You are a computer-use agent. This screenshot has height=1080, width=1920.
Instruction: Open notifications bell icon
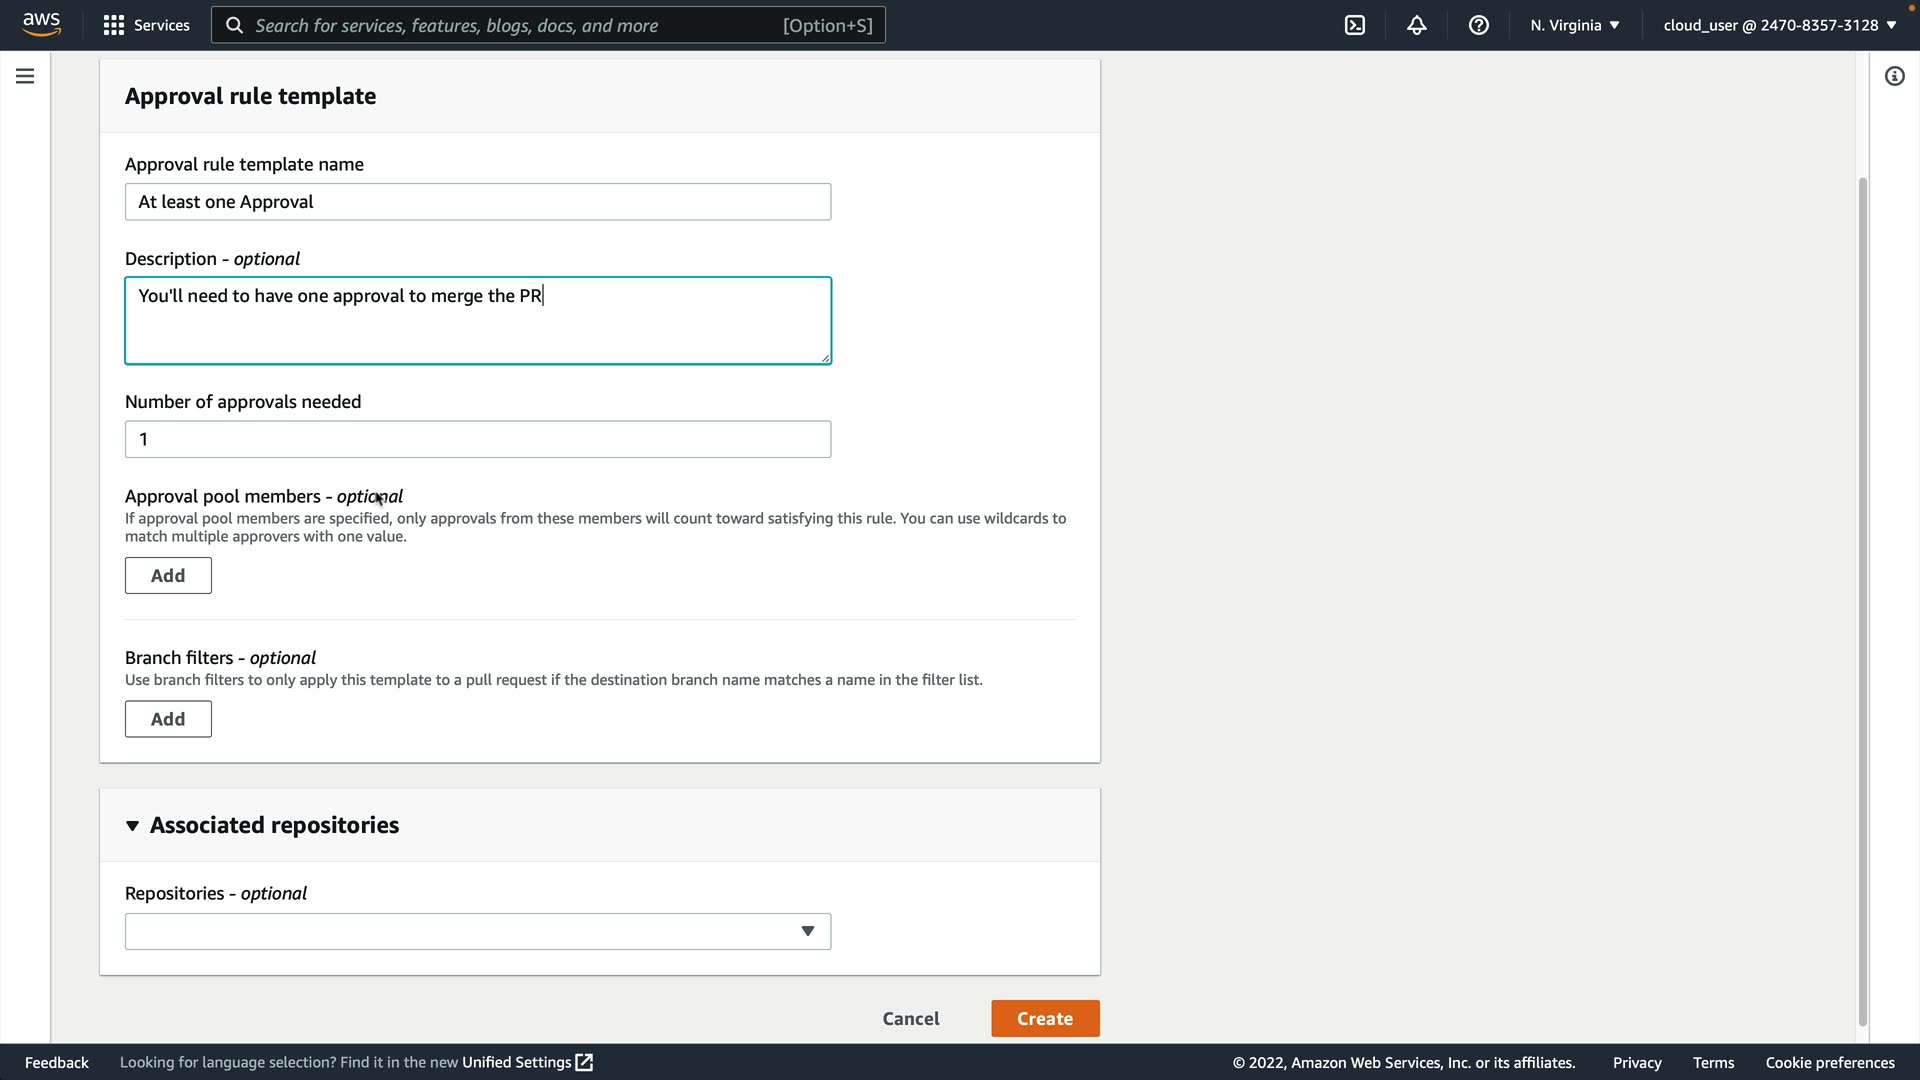click(1417, 25)
